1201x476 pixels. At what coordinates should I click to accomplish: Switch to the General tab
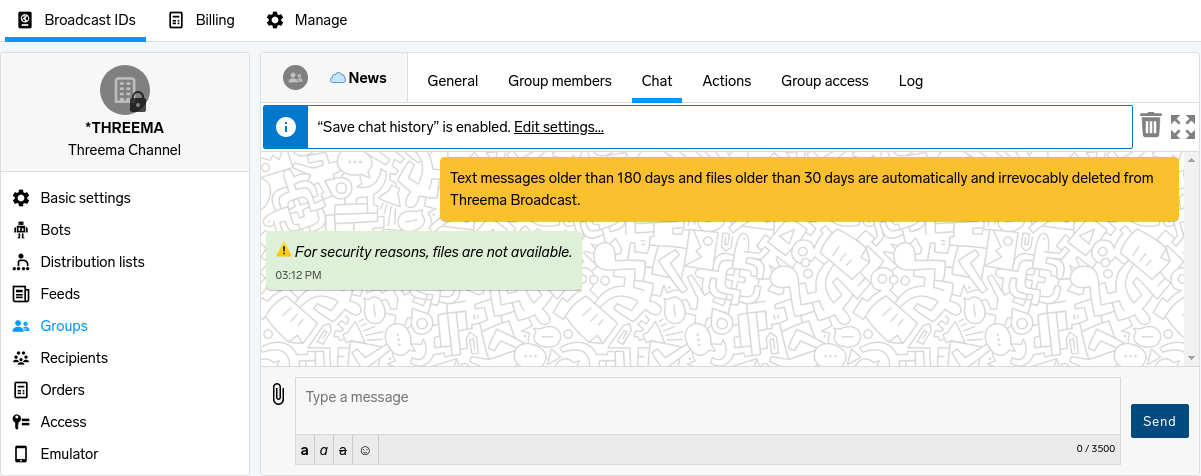[x=453, y=81]
